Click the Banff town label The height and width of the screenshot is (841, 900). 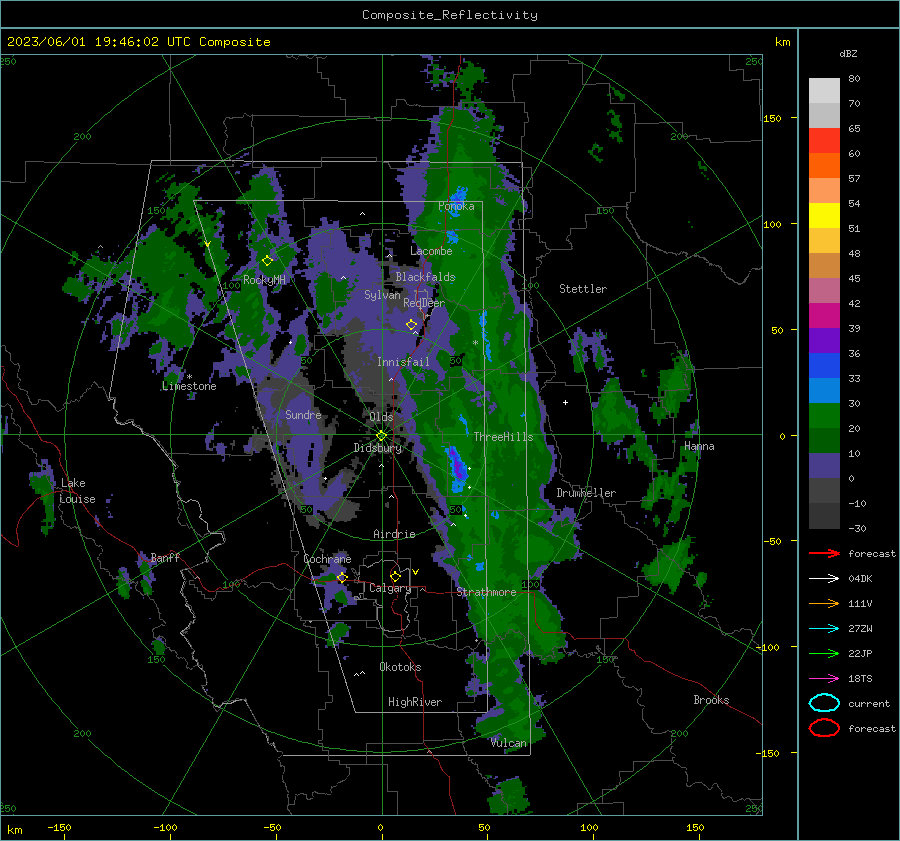coord(165,557)
